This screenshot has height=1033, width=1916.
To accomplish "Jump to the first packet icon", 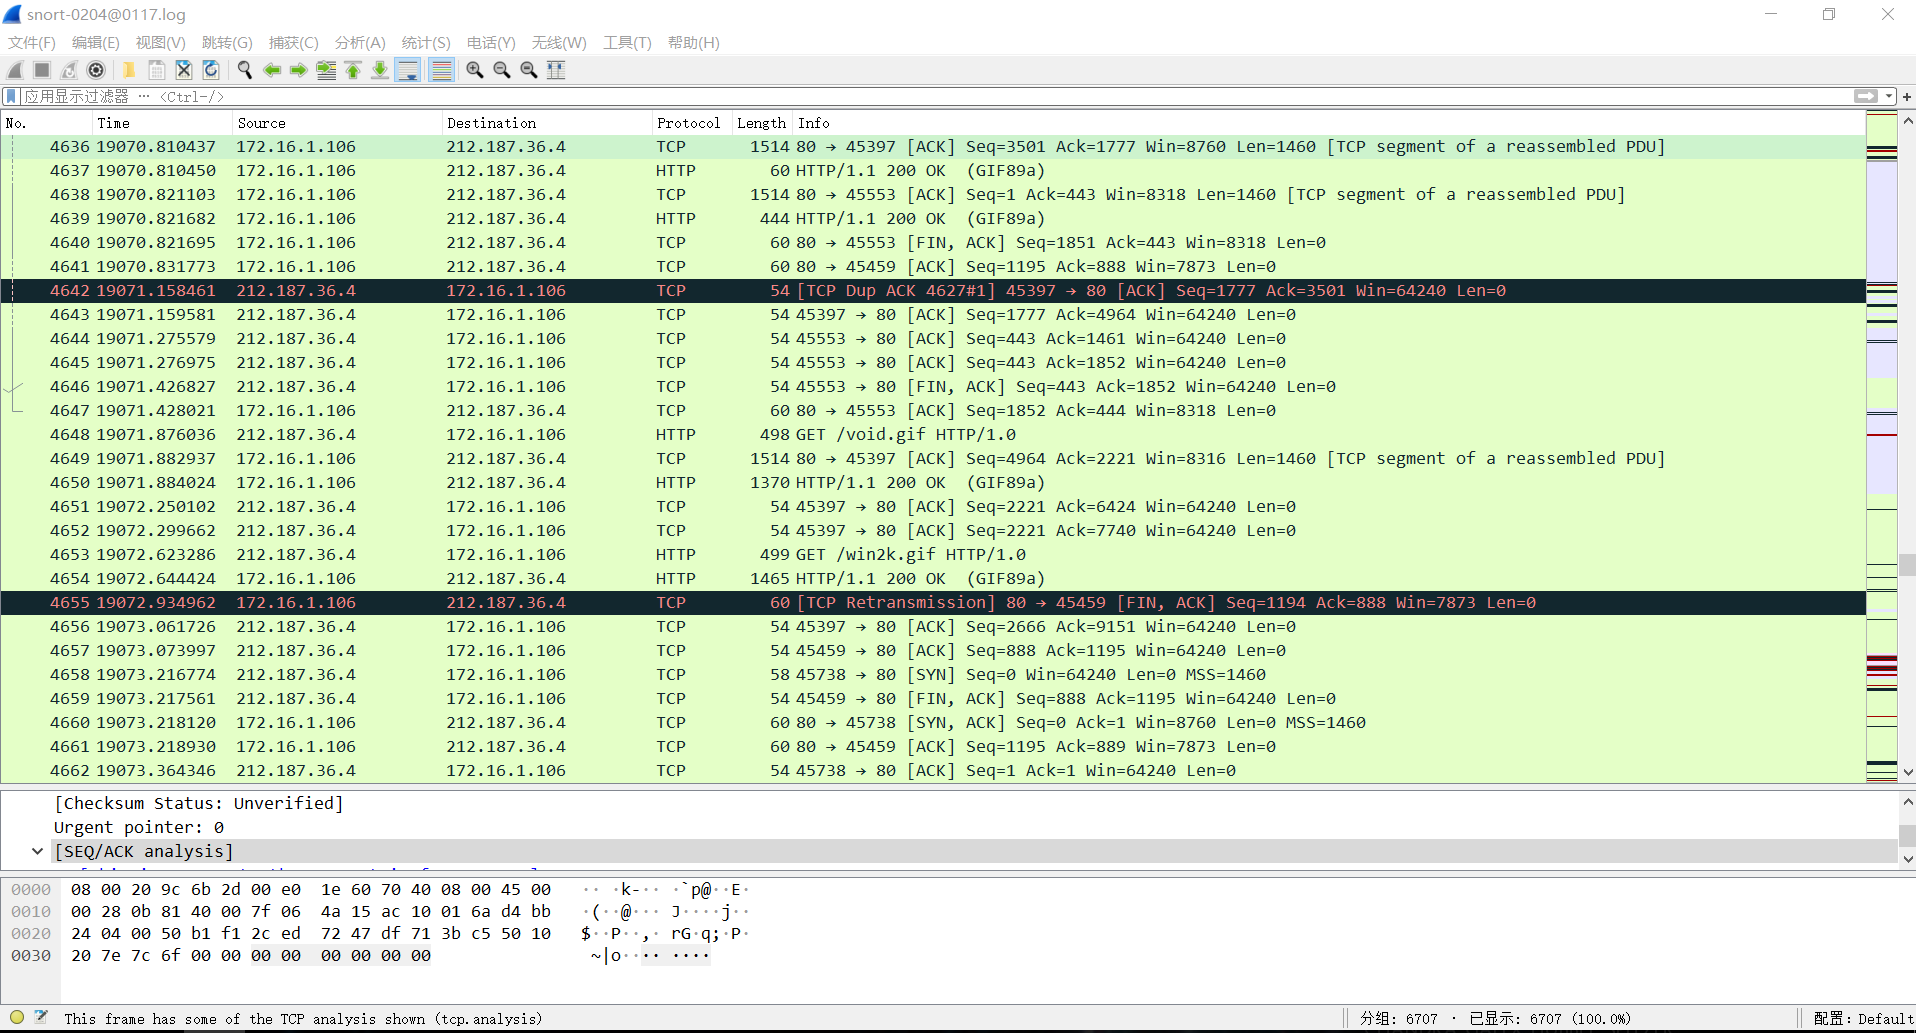I will 353,70.
